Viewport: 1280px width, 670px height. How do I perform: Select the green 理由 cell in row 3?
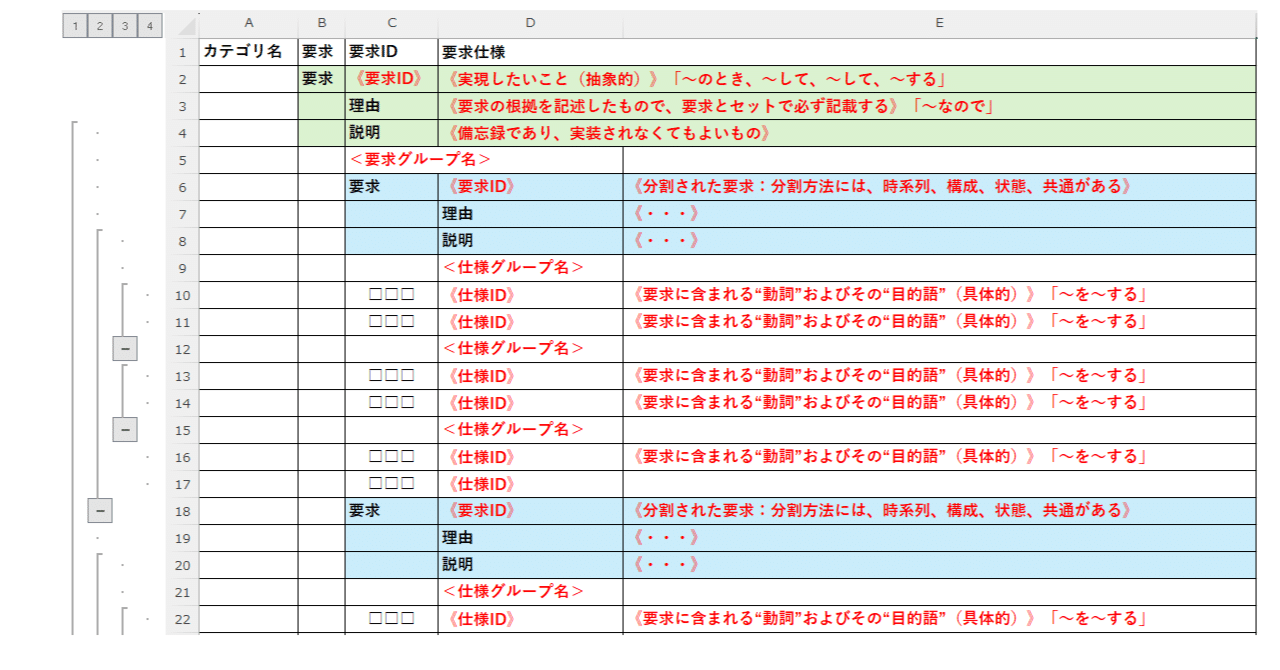pos(391,106)
